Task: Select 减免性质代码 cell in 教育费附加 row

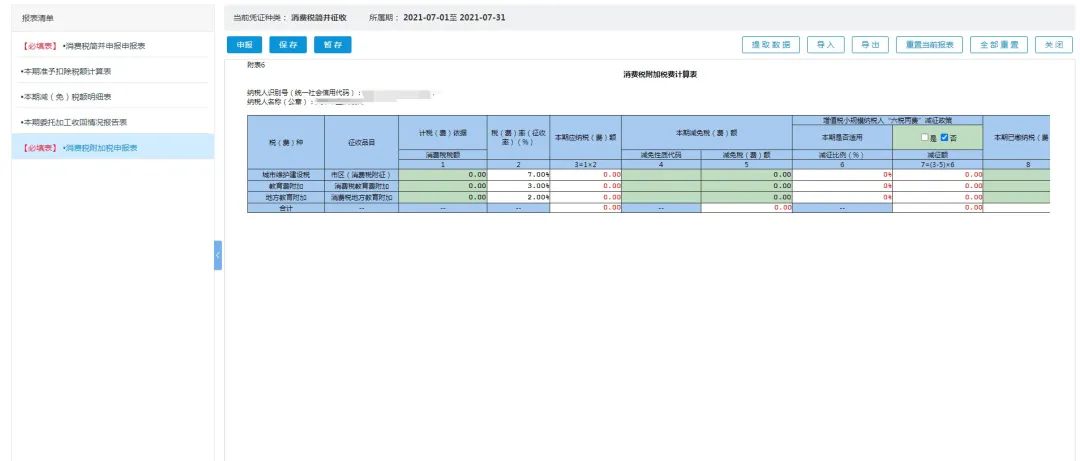Action: click(661, 186)
